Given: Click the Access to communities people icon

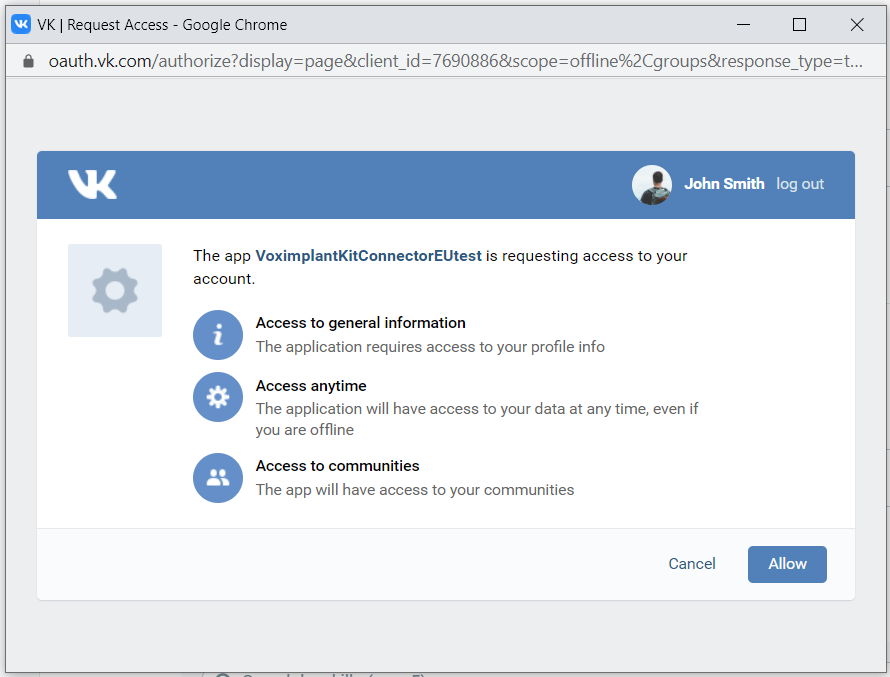Looking at the screenshot, I should click(218, 477).
